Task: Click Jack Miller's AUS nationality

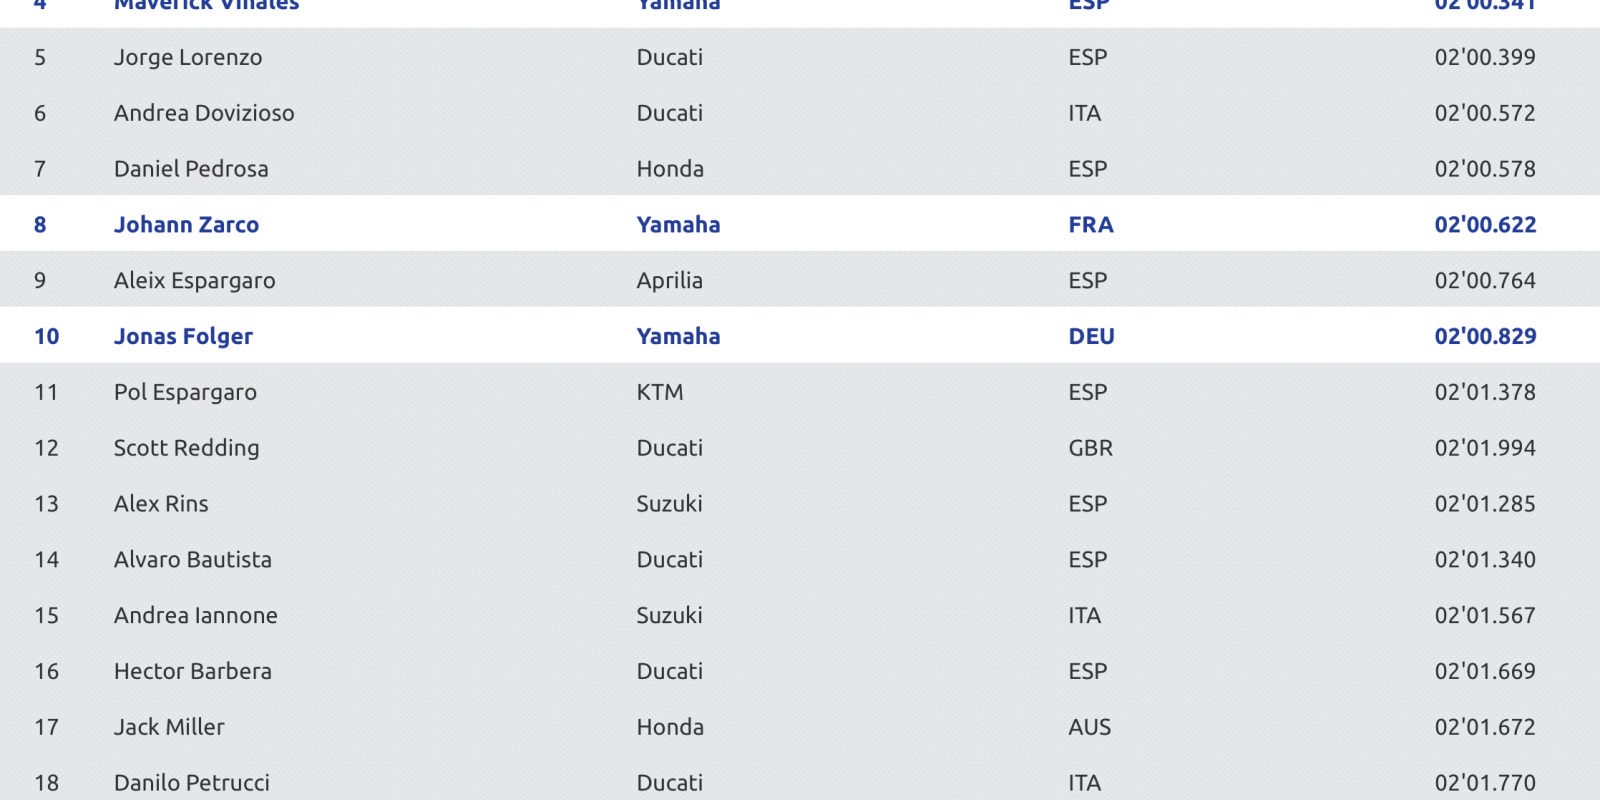Action: pos(1089,728)
